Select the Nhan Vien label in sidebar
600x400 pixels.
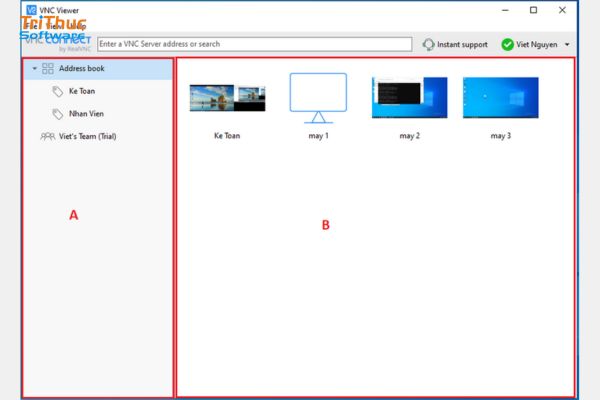(86, 114)
